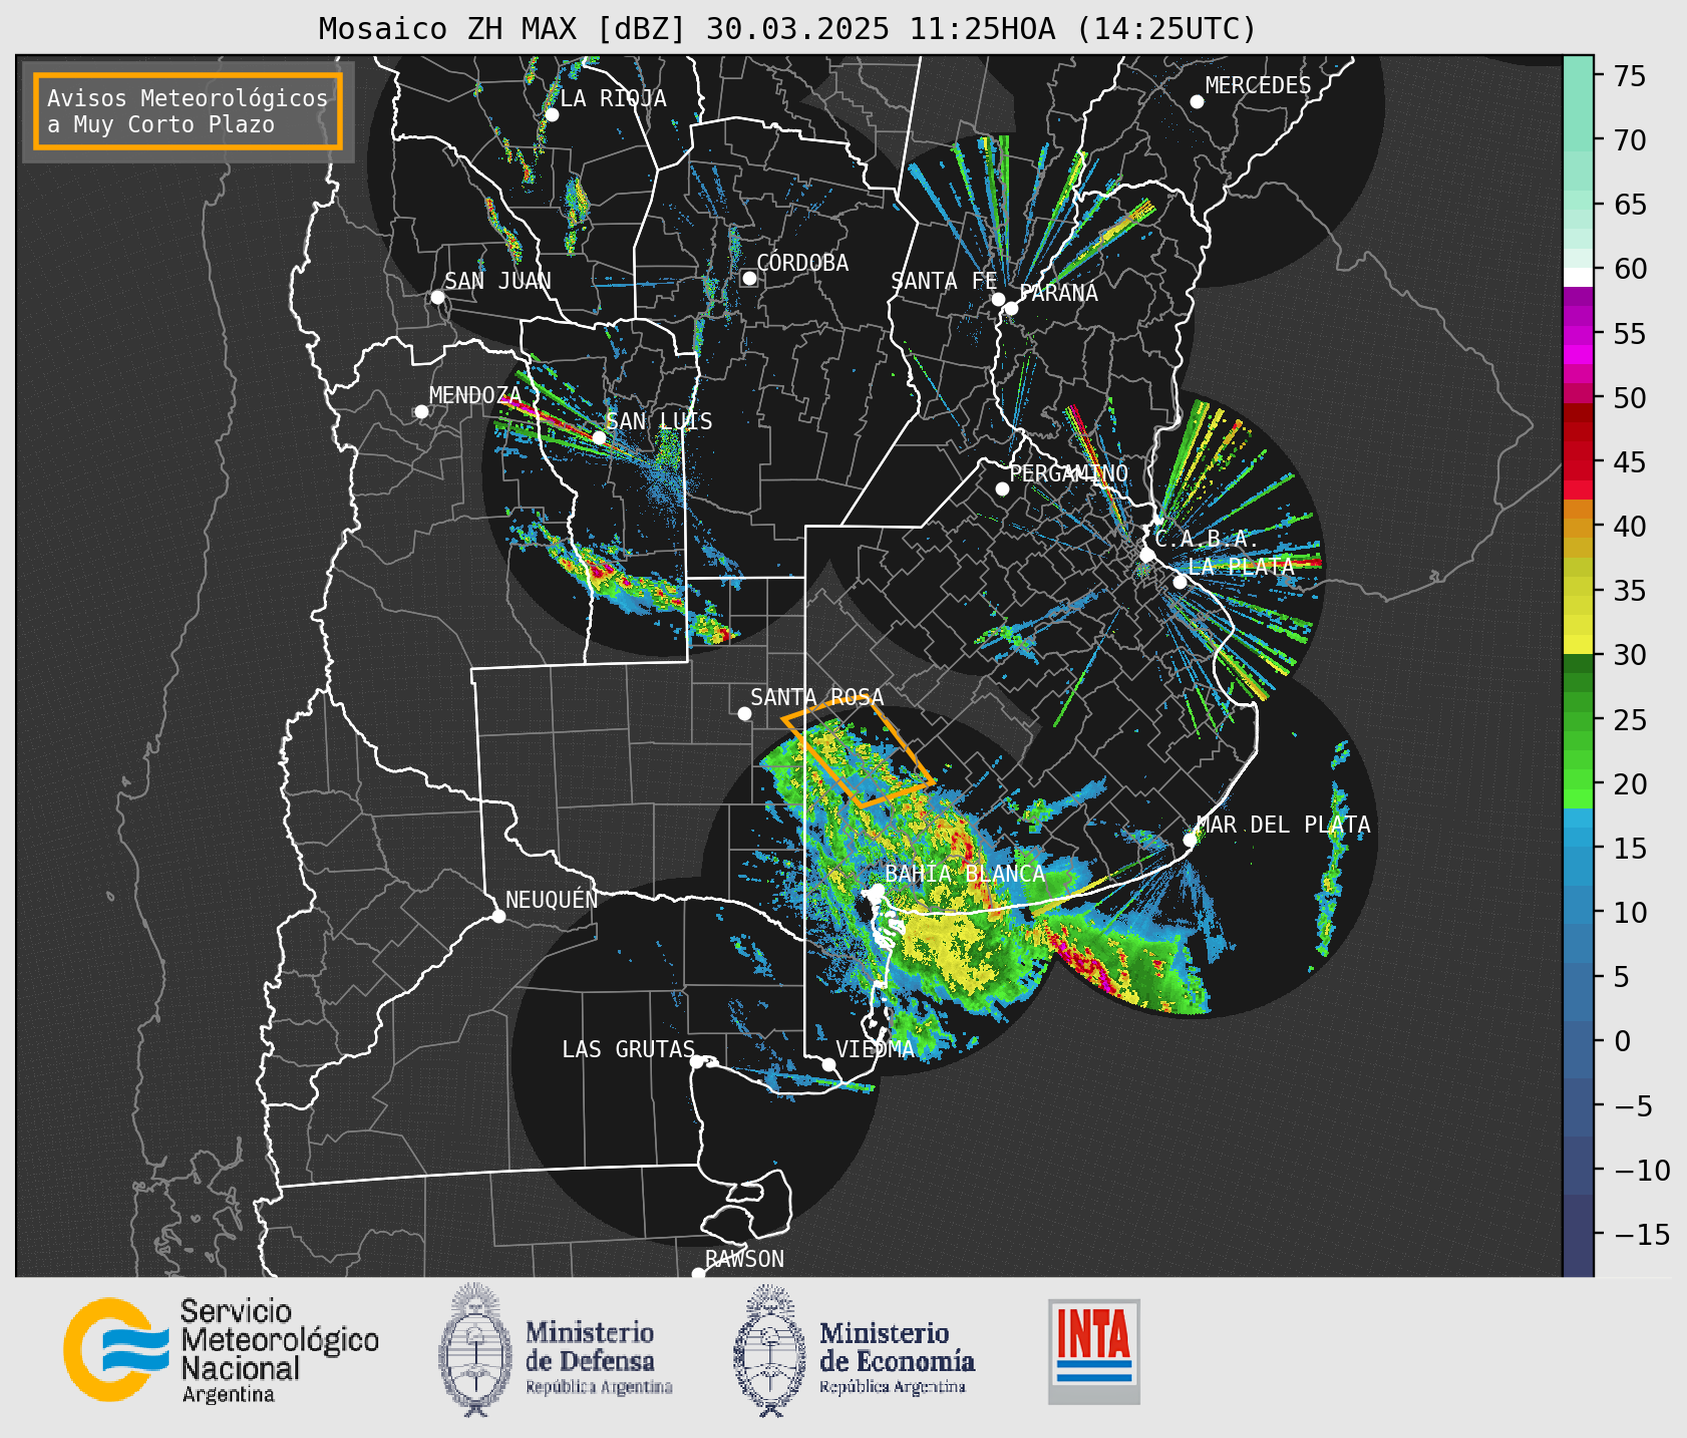
Task: Click the PERGAMINO city marker dot
Action: (x=1002, y=489)
